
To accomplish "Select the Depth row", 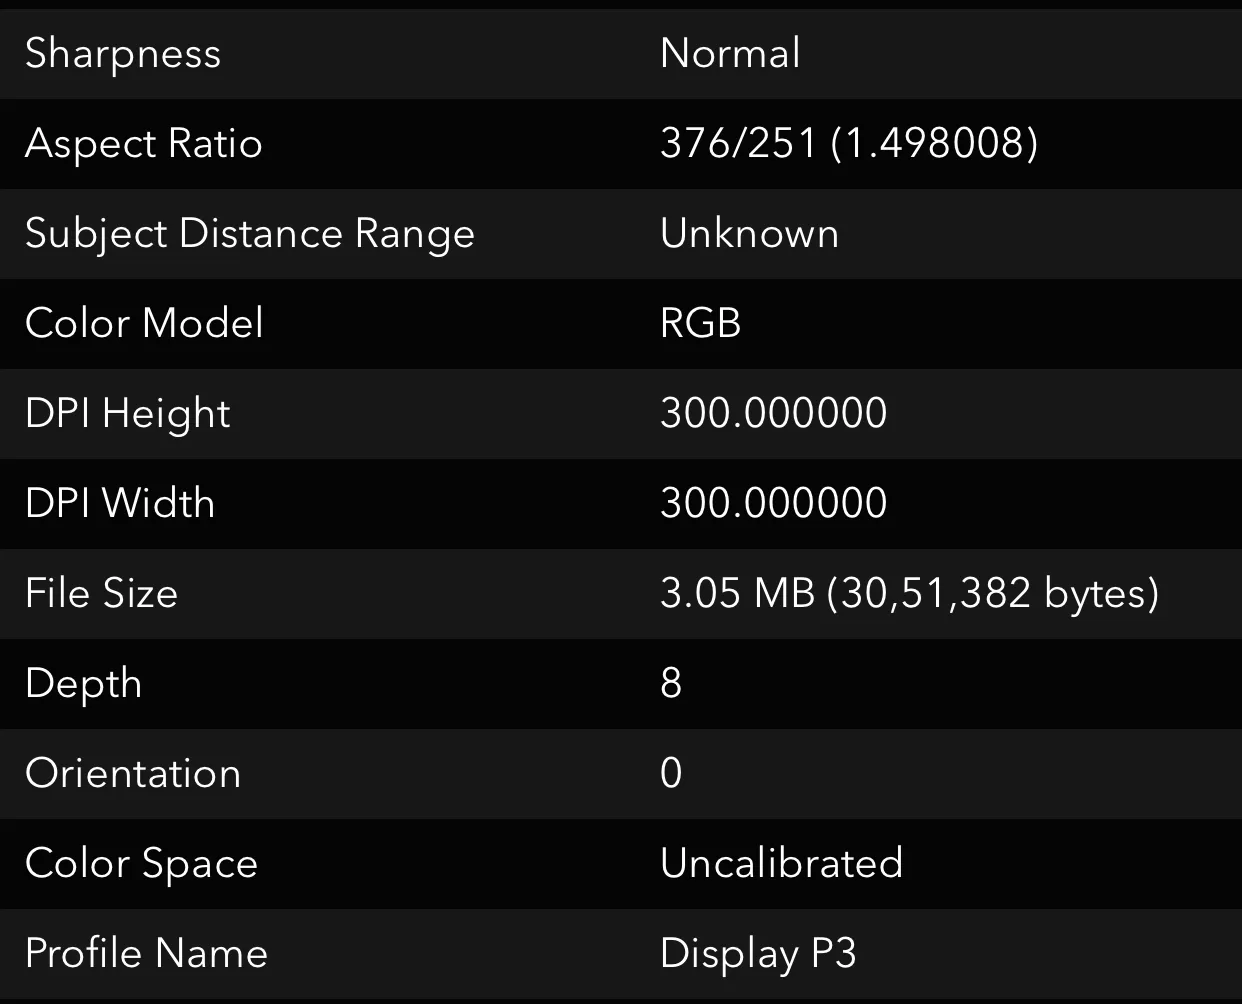I will click(x=83, y=683).
